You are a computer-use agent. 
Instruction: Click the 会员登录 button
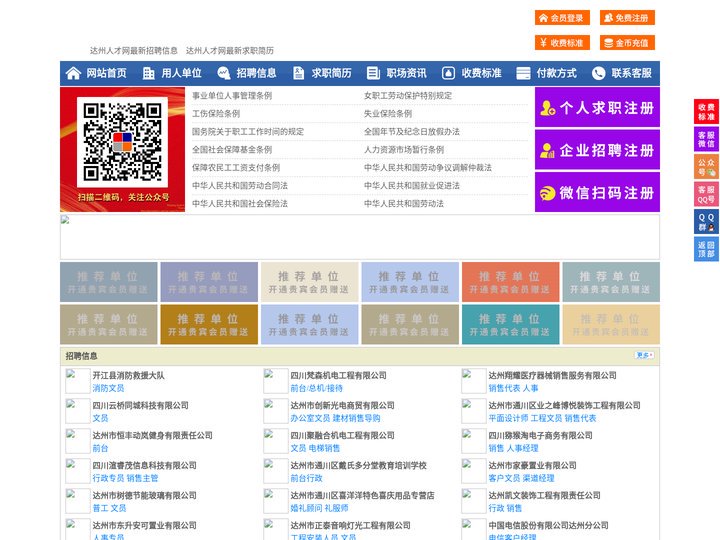tap(562, 18)
